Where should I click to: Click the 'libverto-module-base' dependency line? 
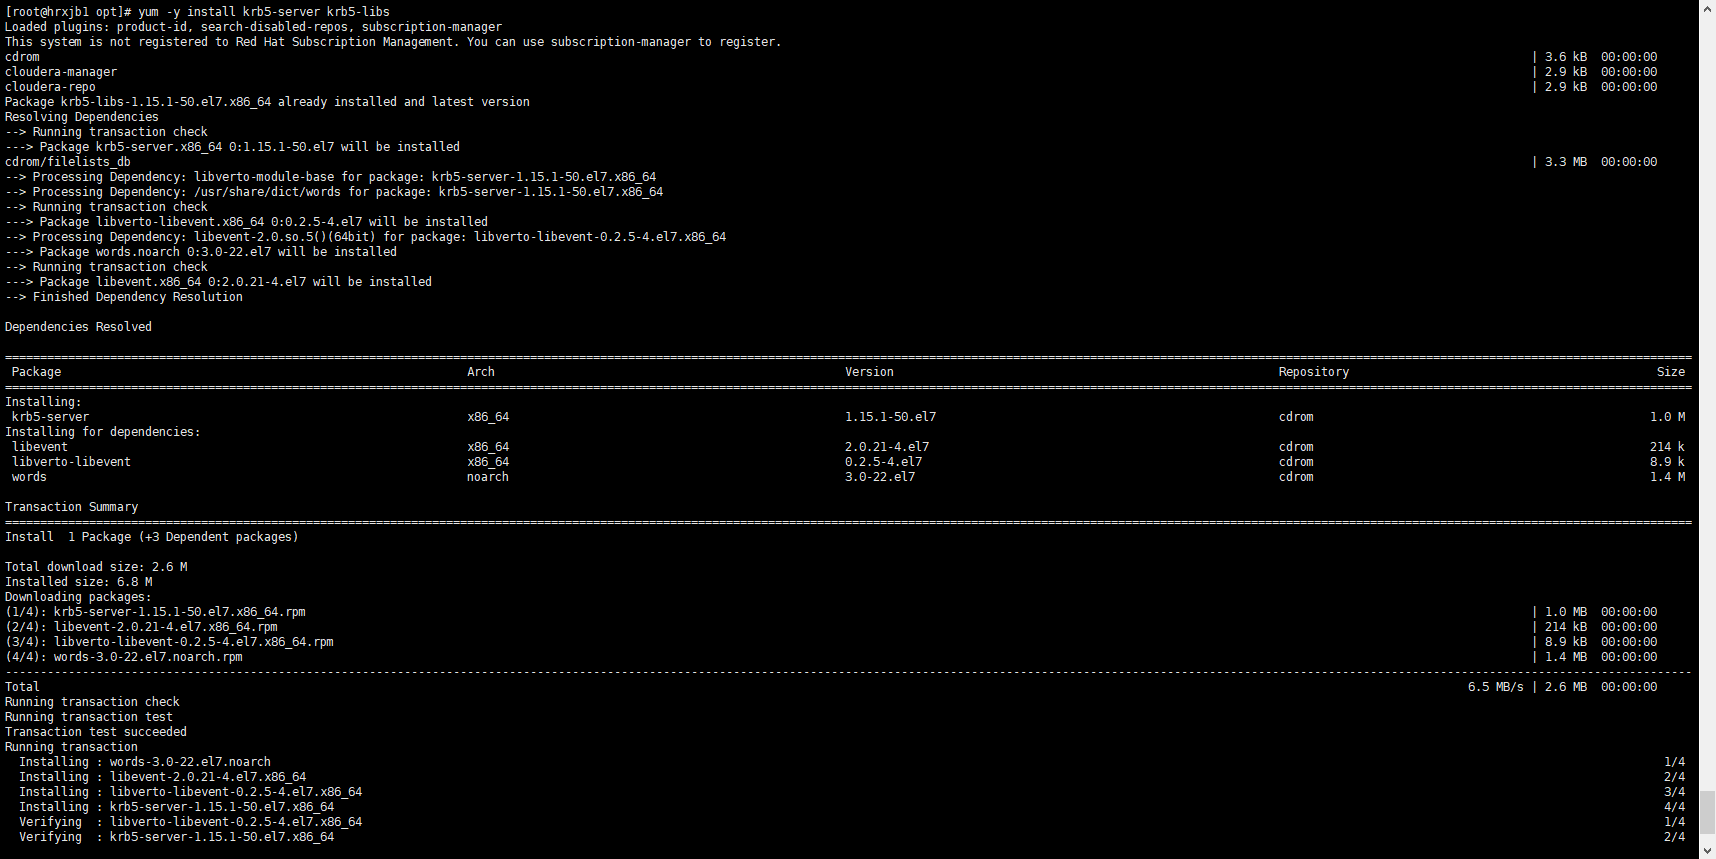pyautogui.click(x=331, y=177)
